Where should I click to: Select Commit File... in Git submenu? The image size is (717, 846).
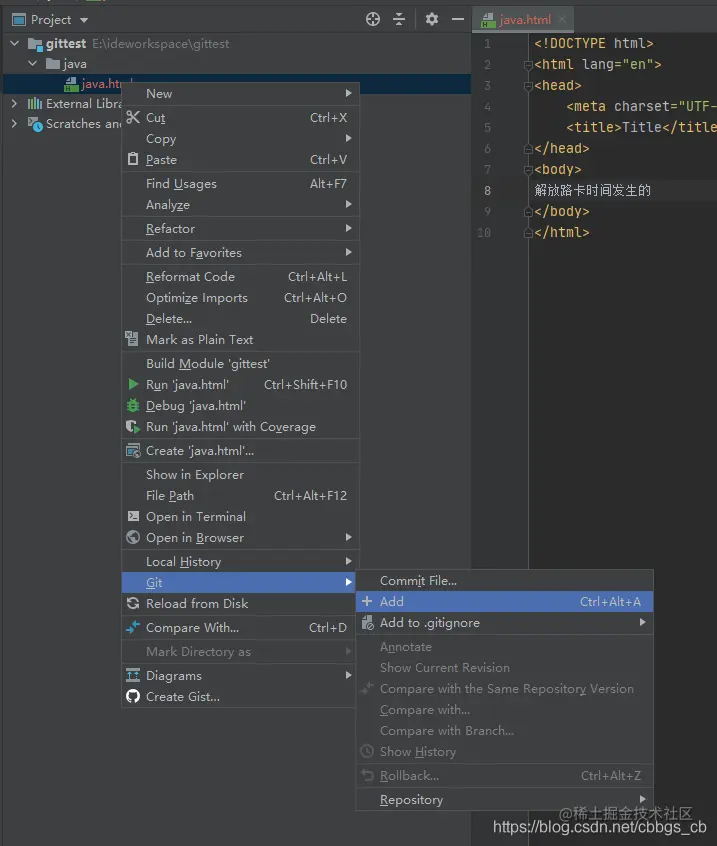point(504,581)
